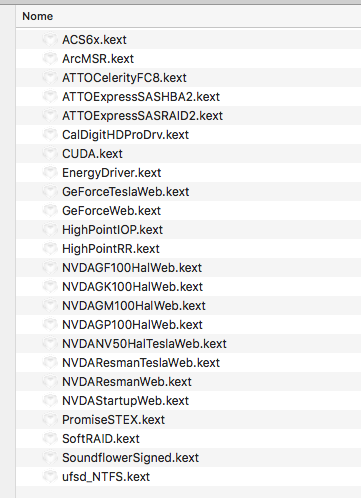Select the file name GeForceWeb.kext
The height and width of the screenshot is (498, 361).
click(x=112, y=211)
